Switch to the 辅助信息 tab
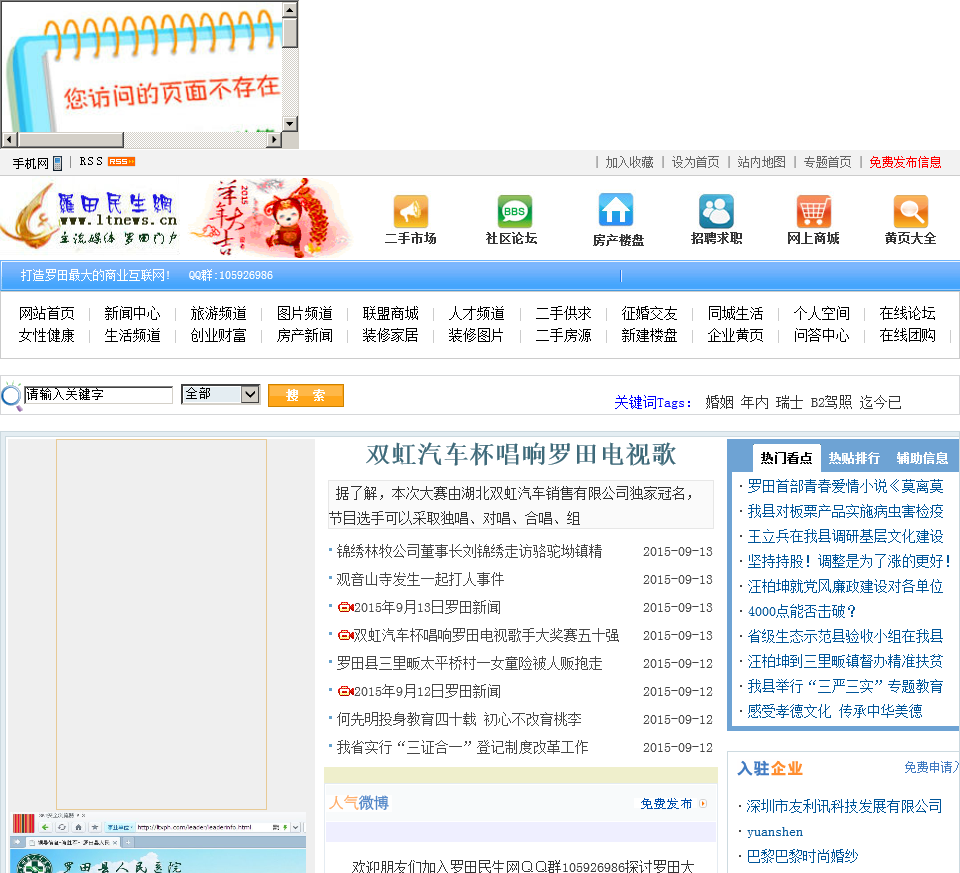Viewport: 960px width, 873px height. tap(922, 457)
